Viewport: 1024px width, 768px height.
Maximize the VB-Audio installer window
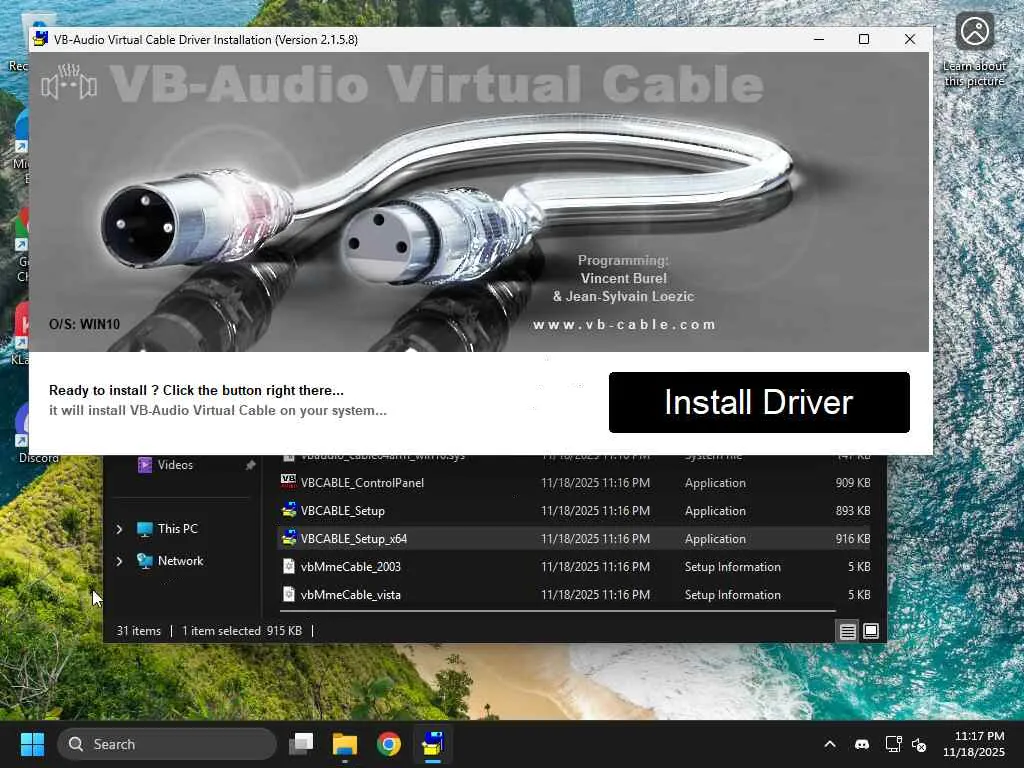coord(863,39)
